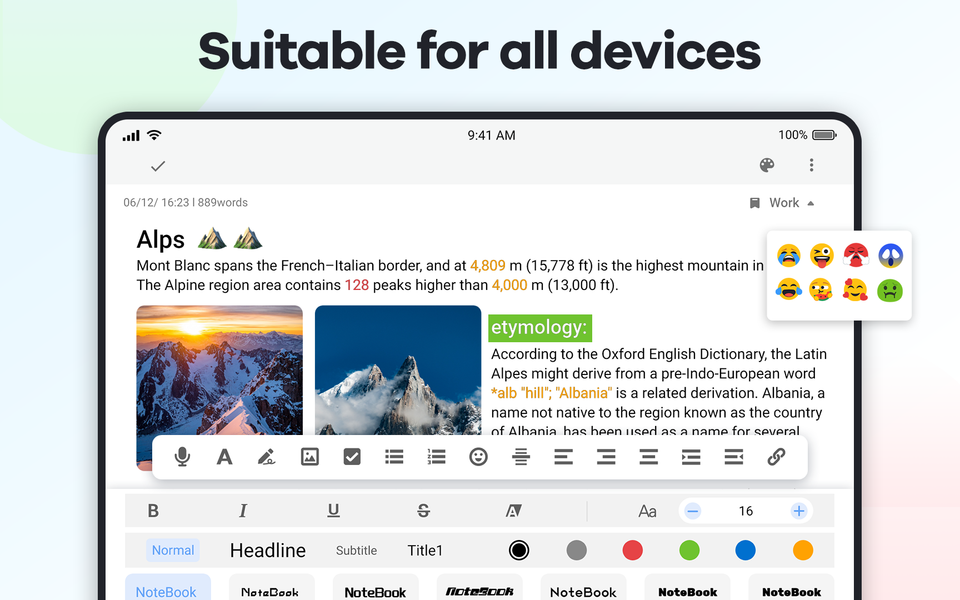Screen dimensions: 960x600
Task: Pick the red text color swatch
Action: click(x=632, y=550)
